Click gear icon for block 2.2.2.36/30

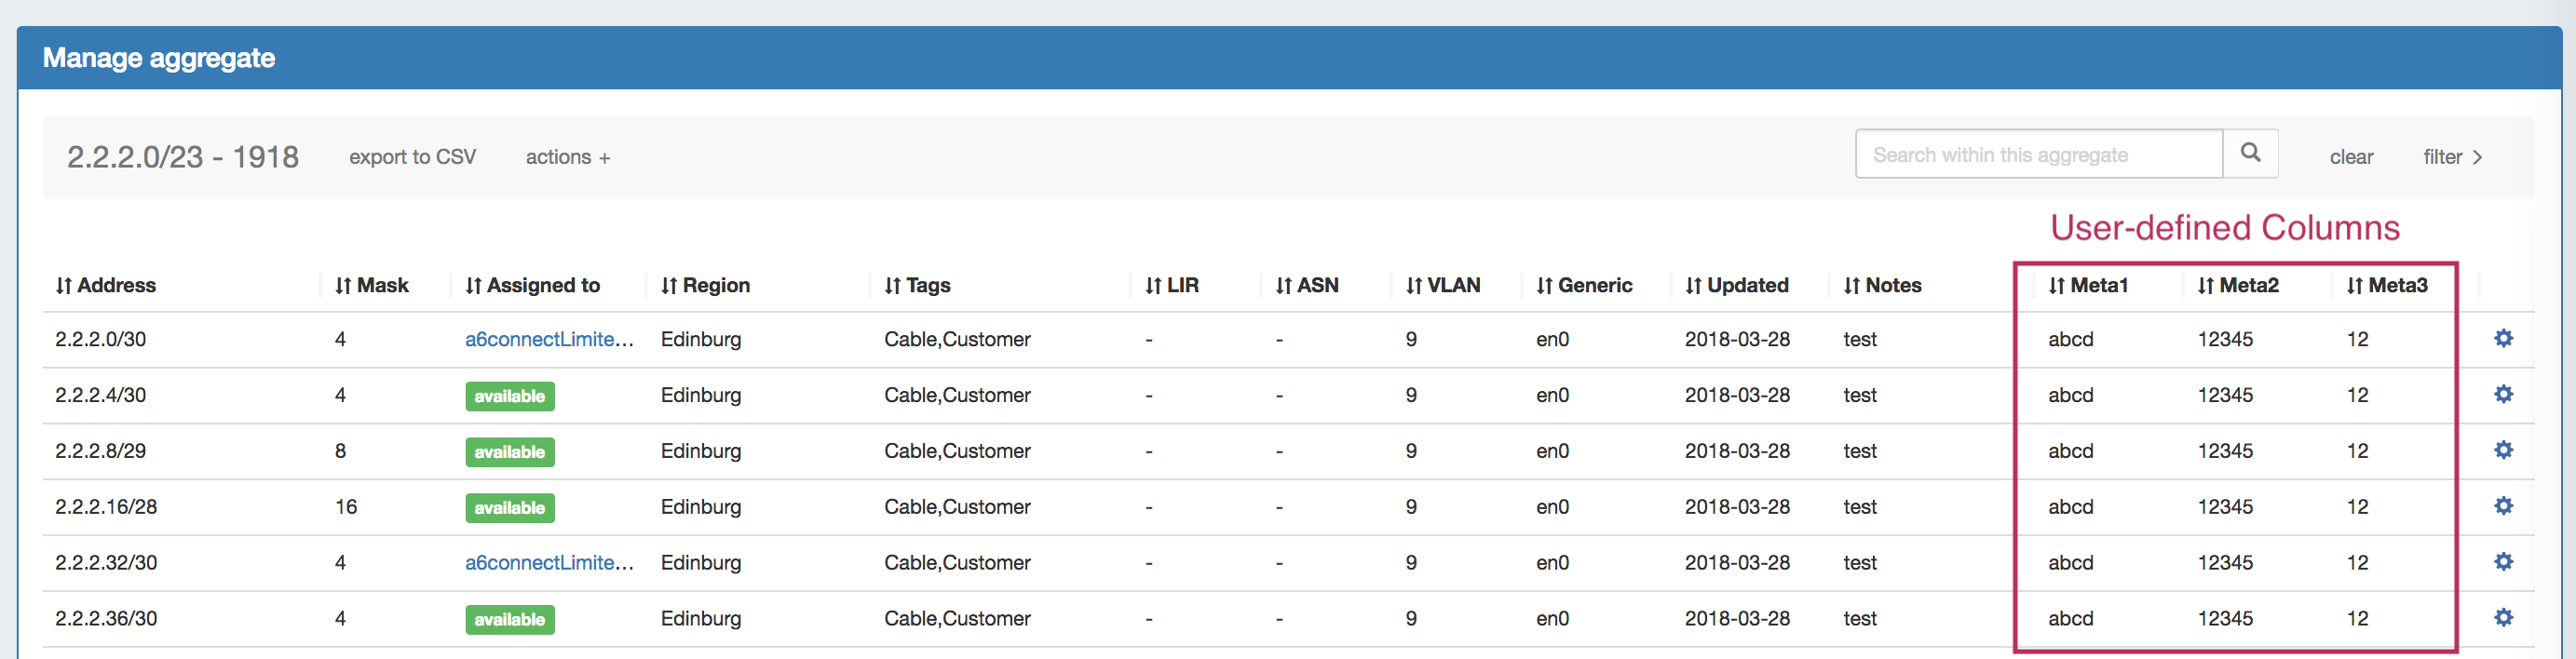point(2502,618)
